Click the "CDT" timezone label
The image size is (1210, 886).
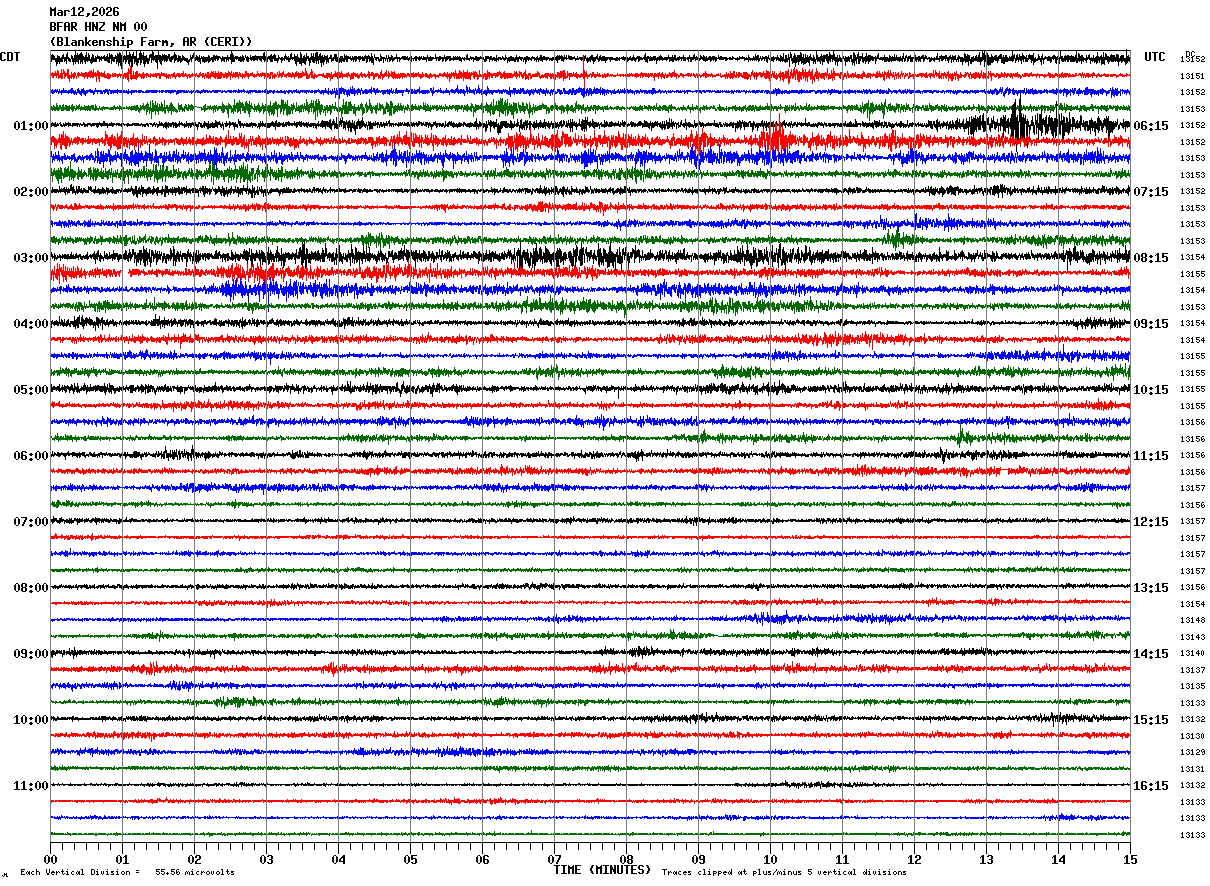(x=10, y=57)
